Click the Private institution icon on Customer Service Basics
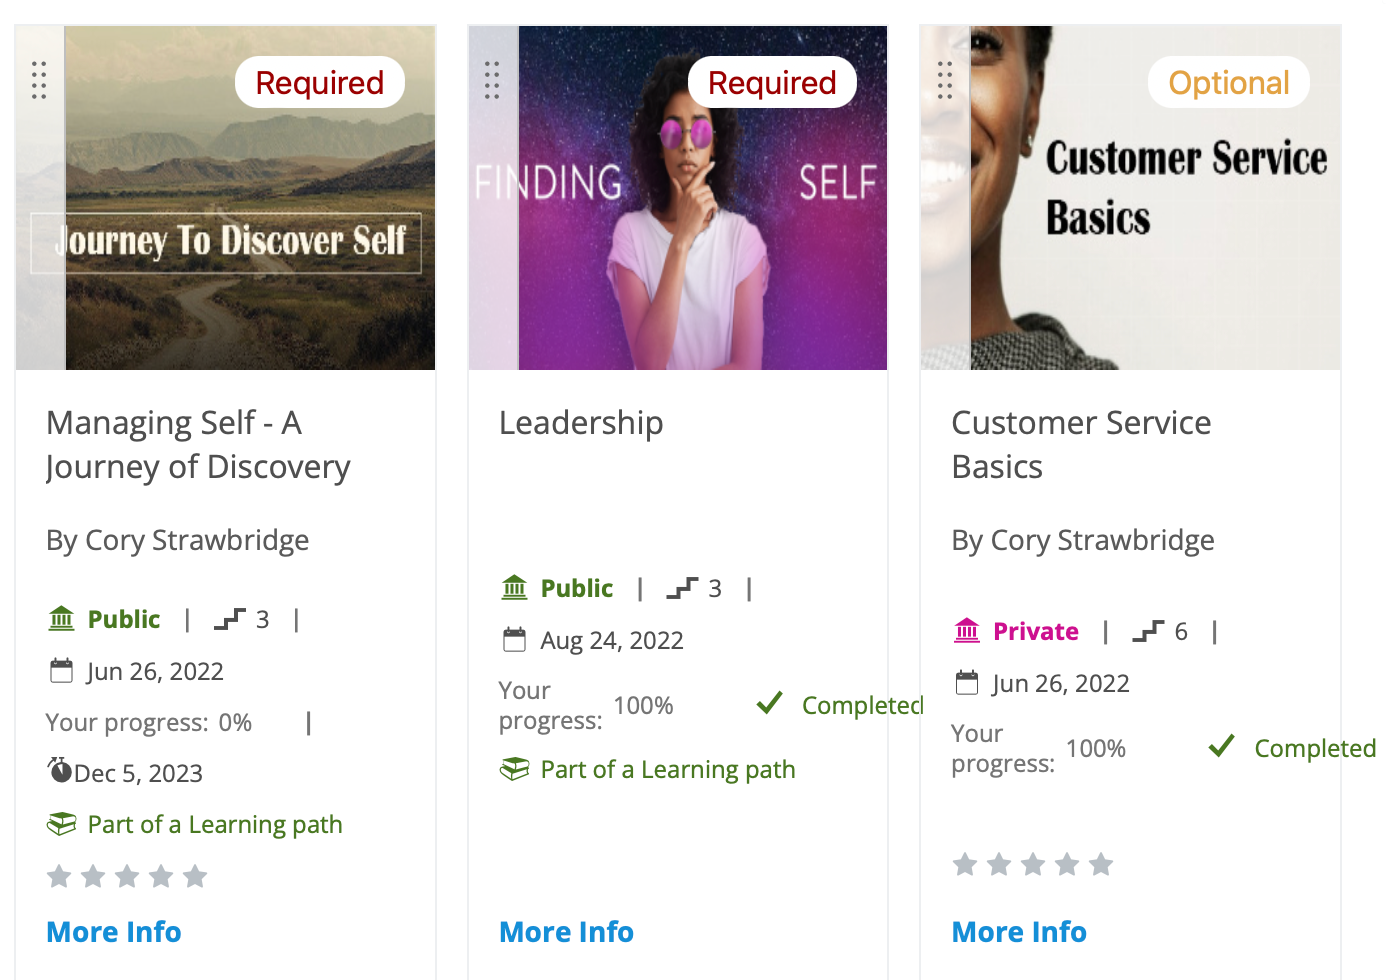Screen dimensions: 1398x980 pyautogui.click(x=966, y=631)
